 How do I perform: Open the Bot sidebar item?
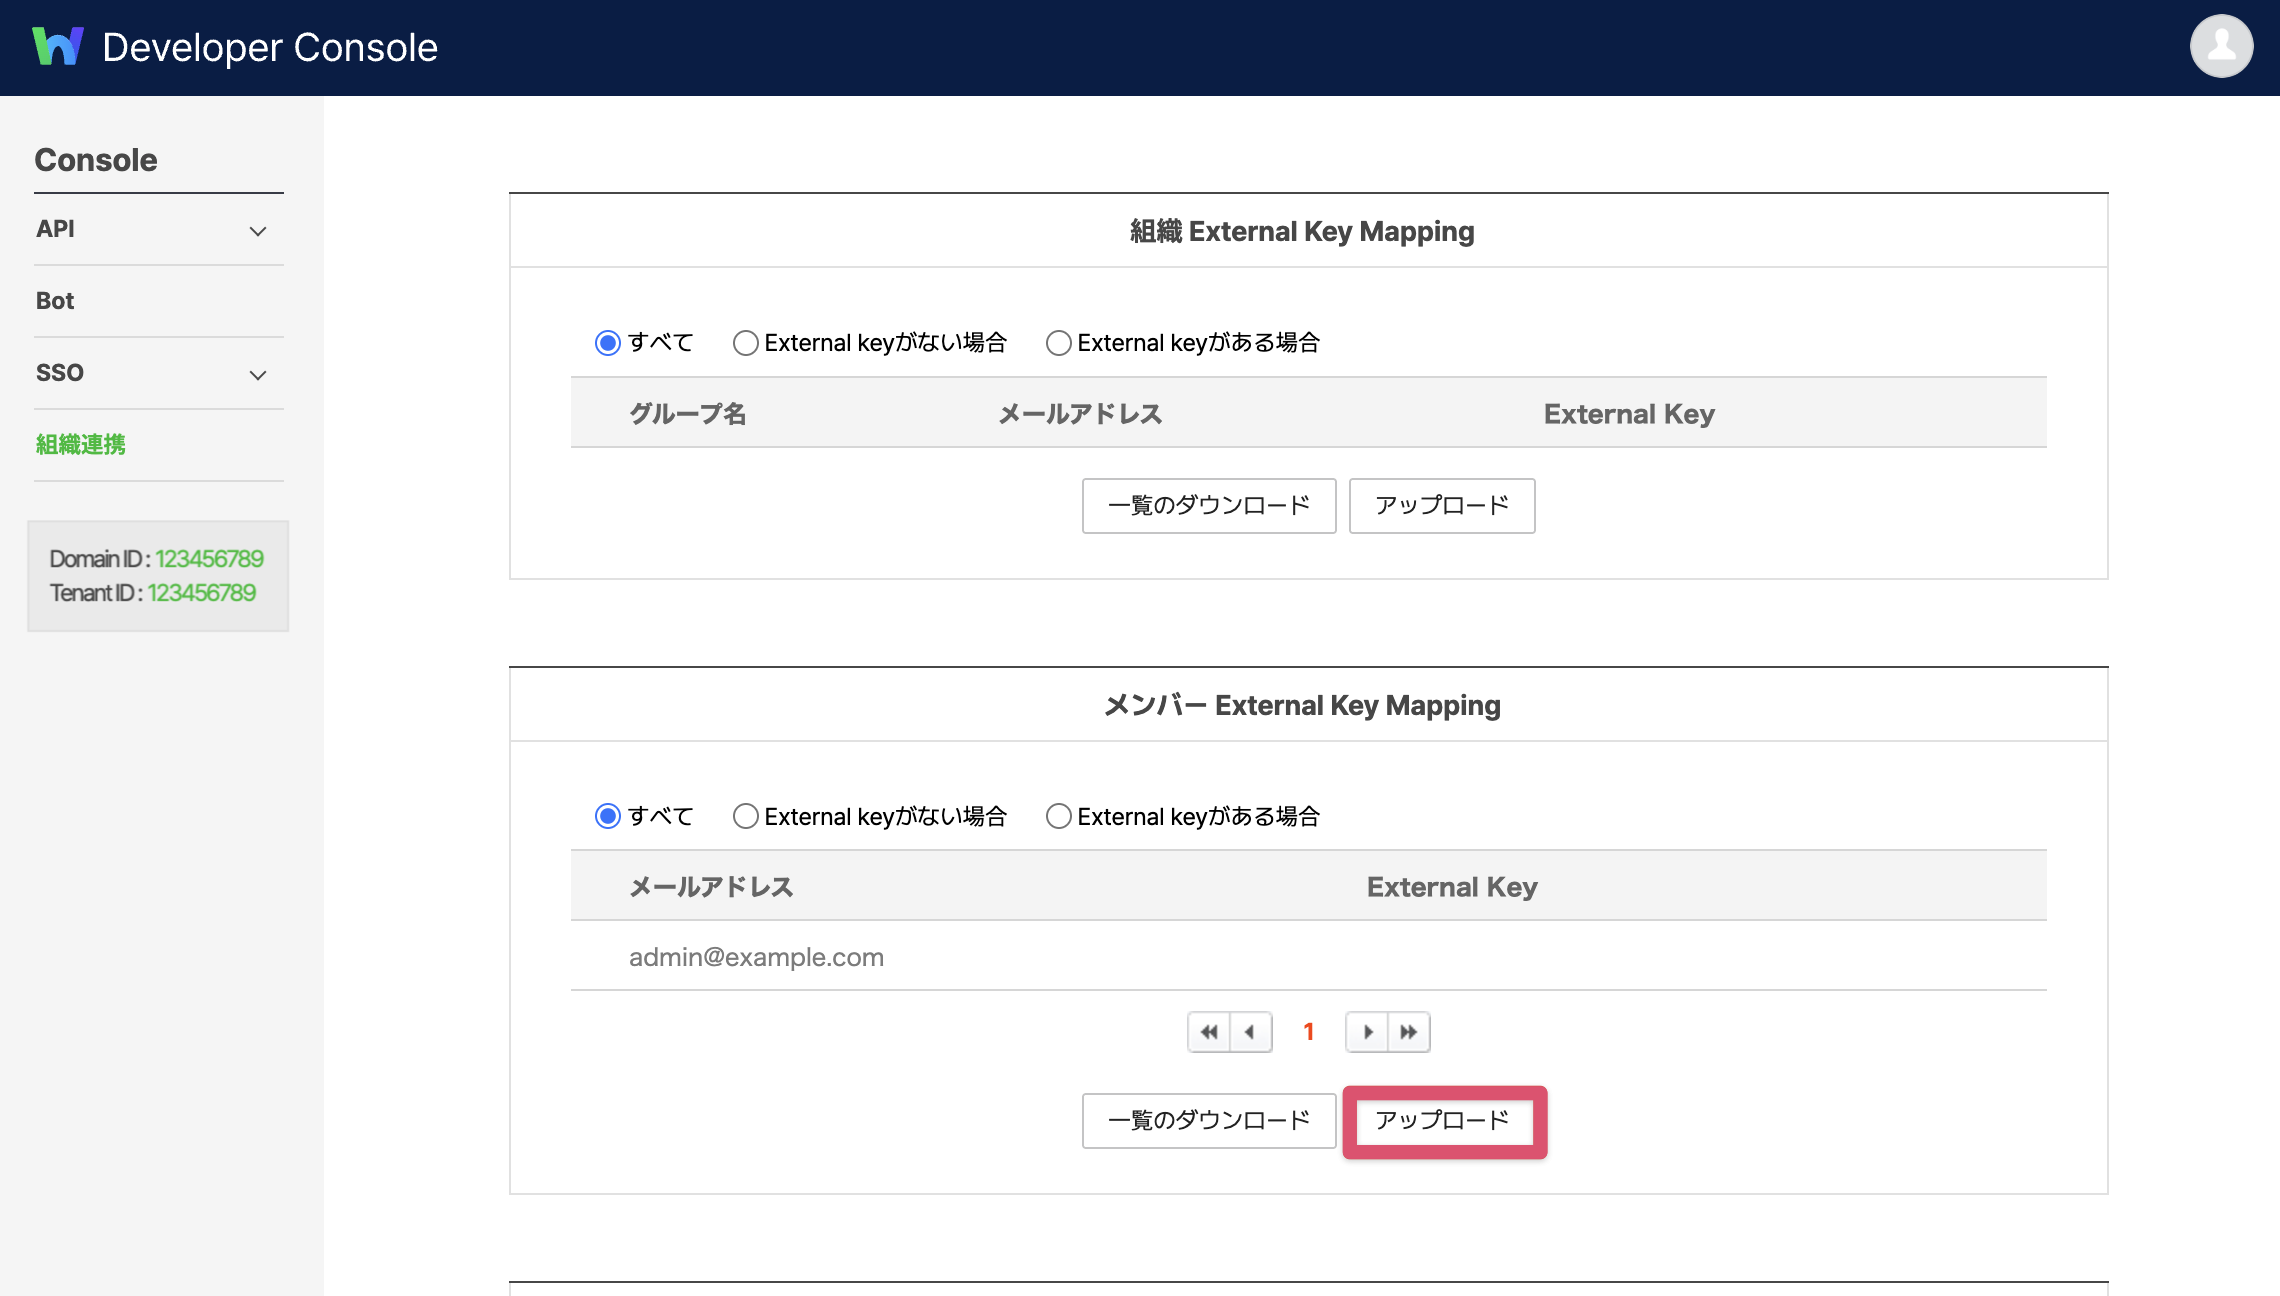tap(55, 301)
